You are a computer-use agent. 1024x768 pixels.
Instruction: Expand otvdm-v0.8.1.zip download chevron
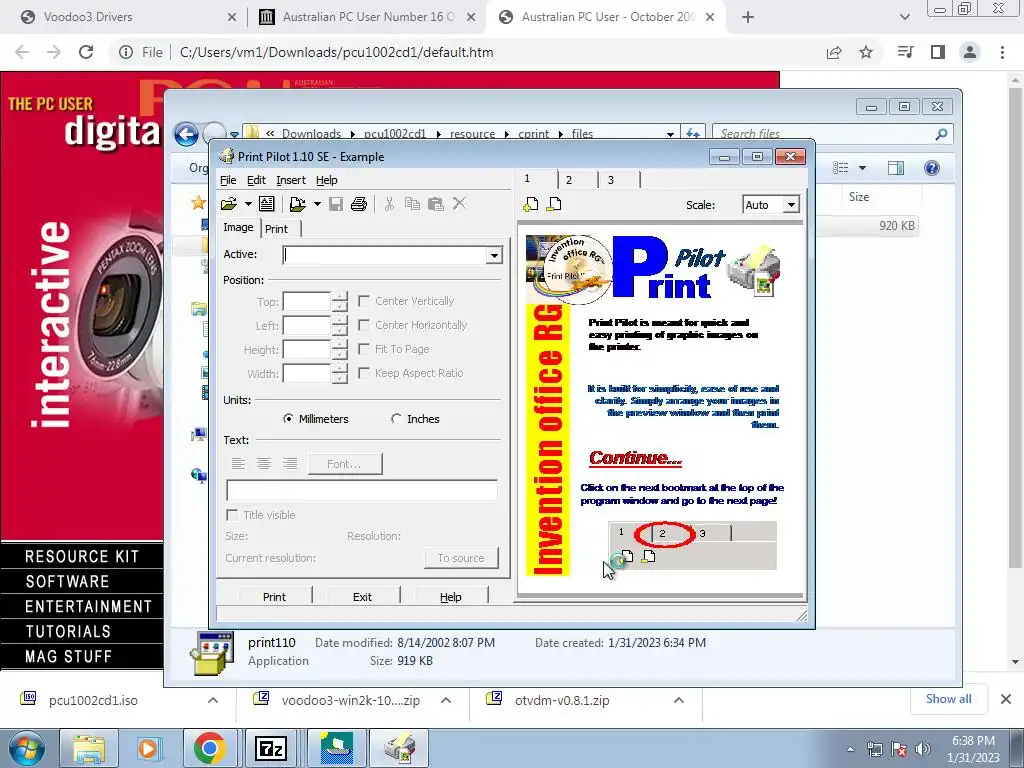(679, 700)
